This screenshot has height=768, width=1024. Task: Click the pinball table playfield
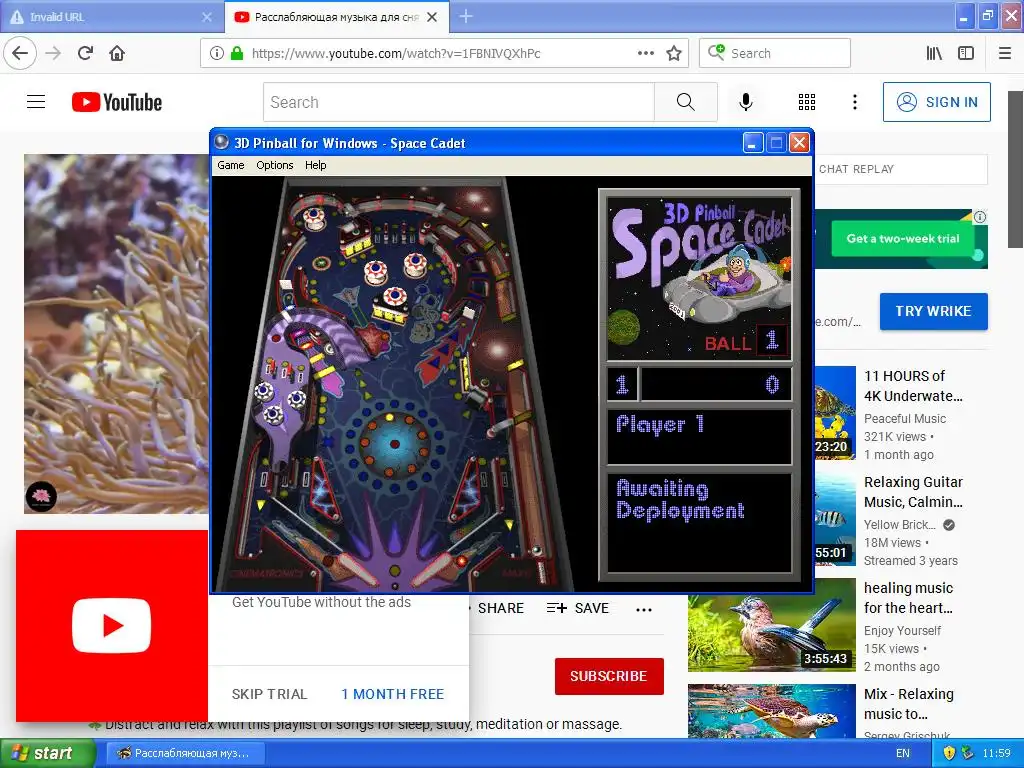395,385
